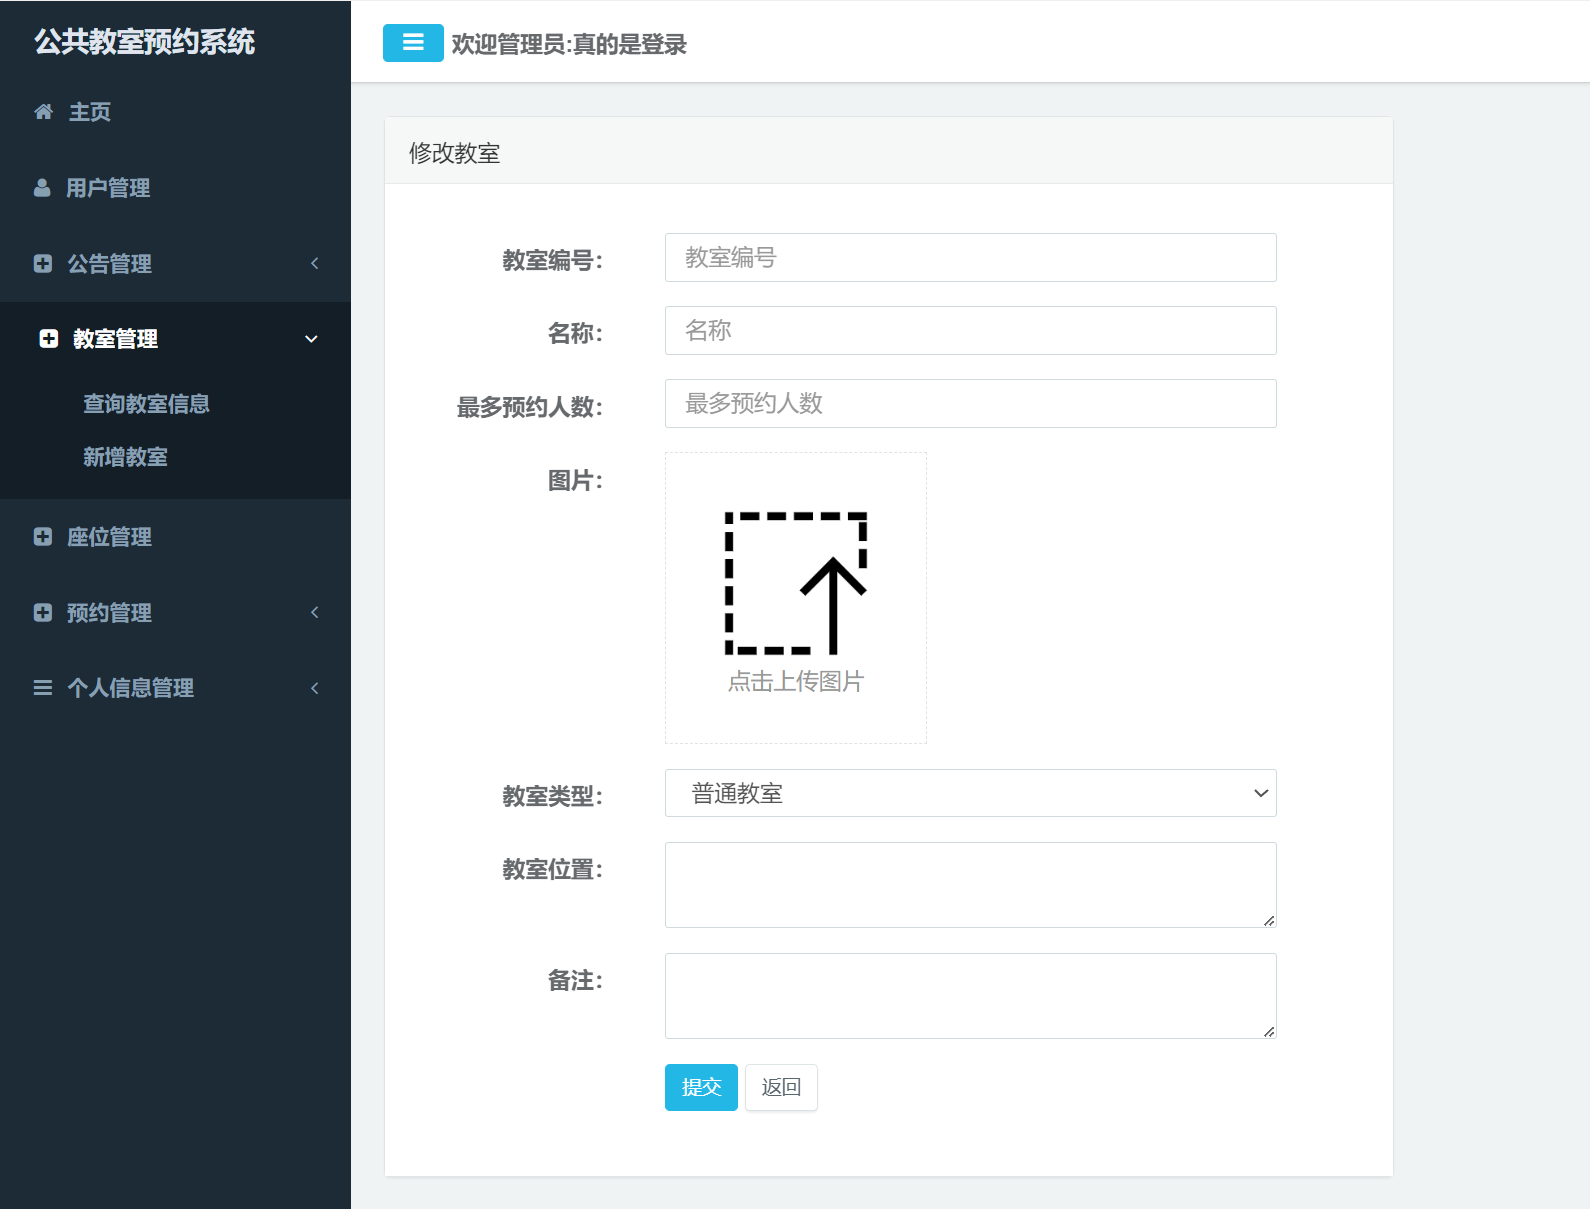1590x1209 pixels.
Task: Click the 修改教室 panel heading
Action: click(x=455, y=153)
